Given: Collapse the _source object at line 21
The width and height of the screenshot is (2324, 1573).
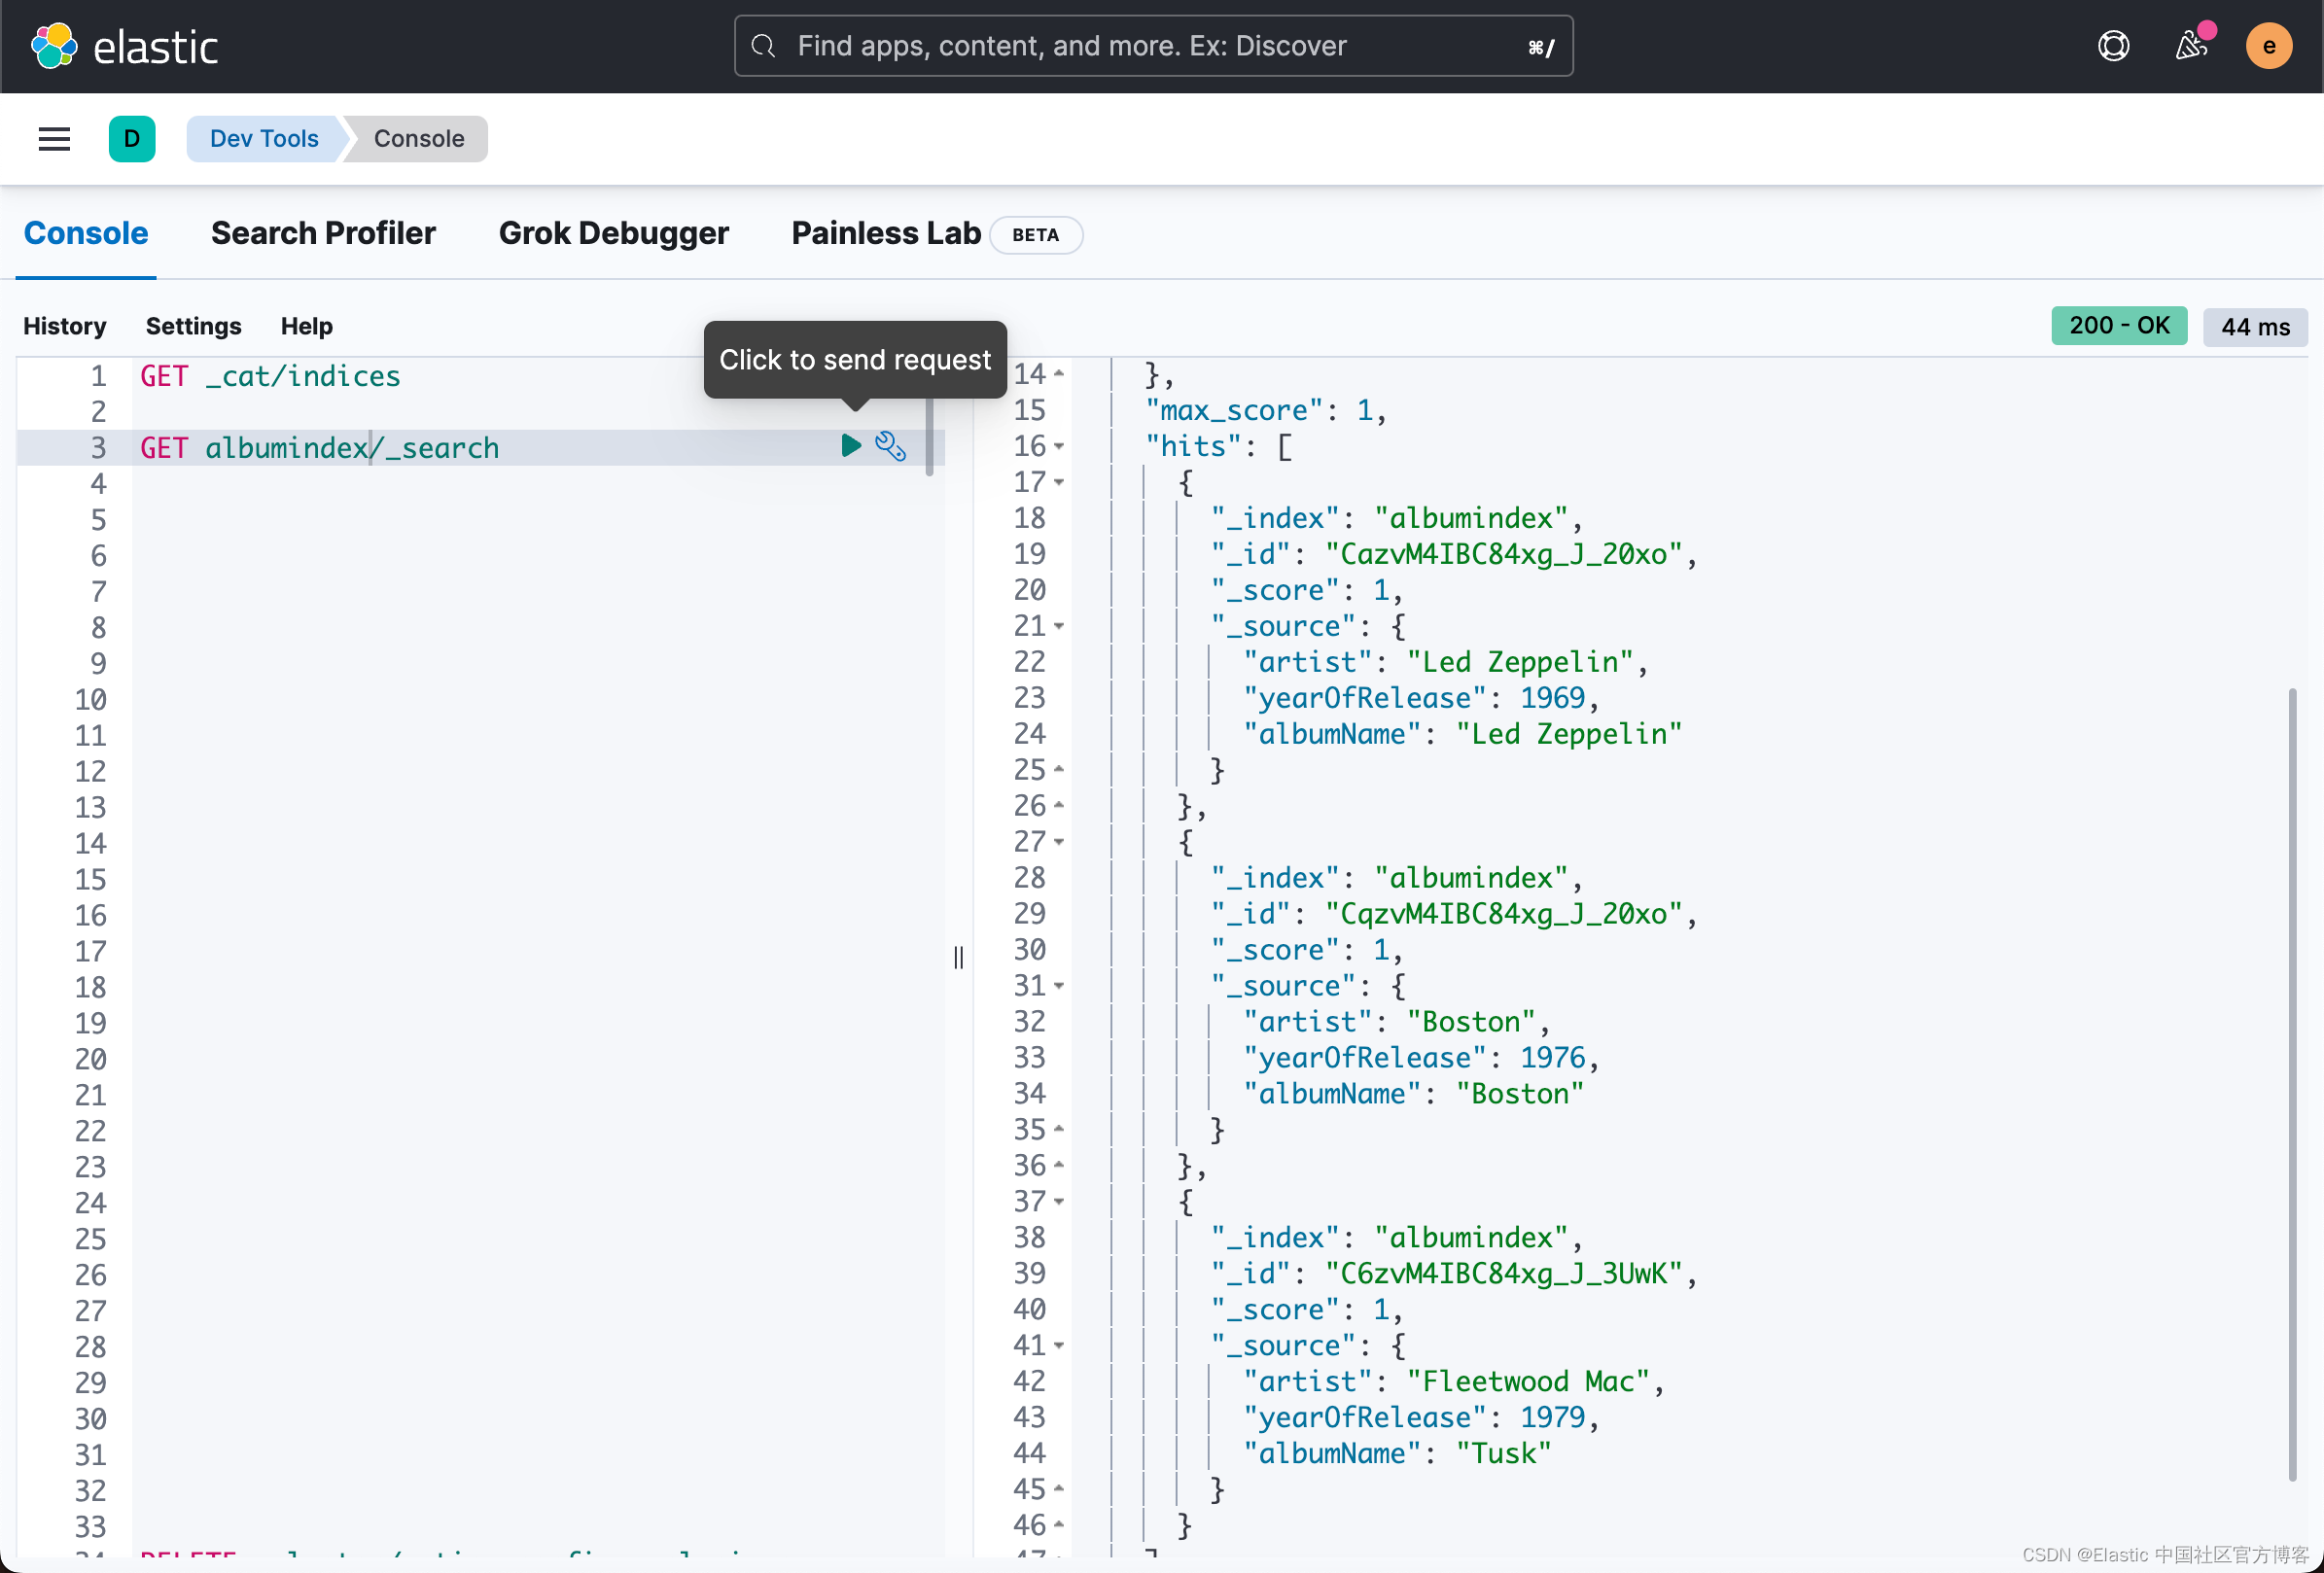Looking at the screenshot, I should coord(1059,627).
